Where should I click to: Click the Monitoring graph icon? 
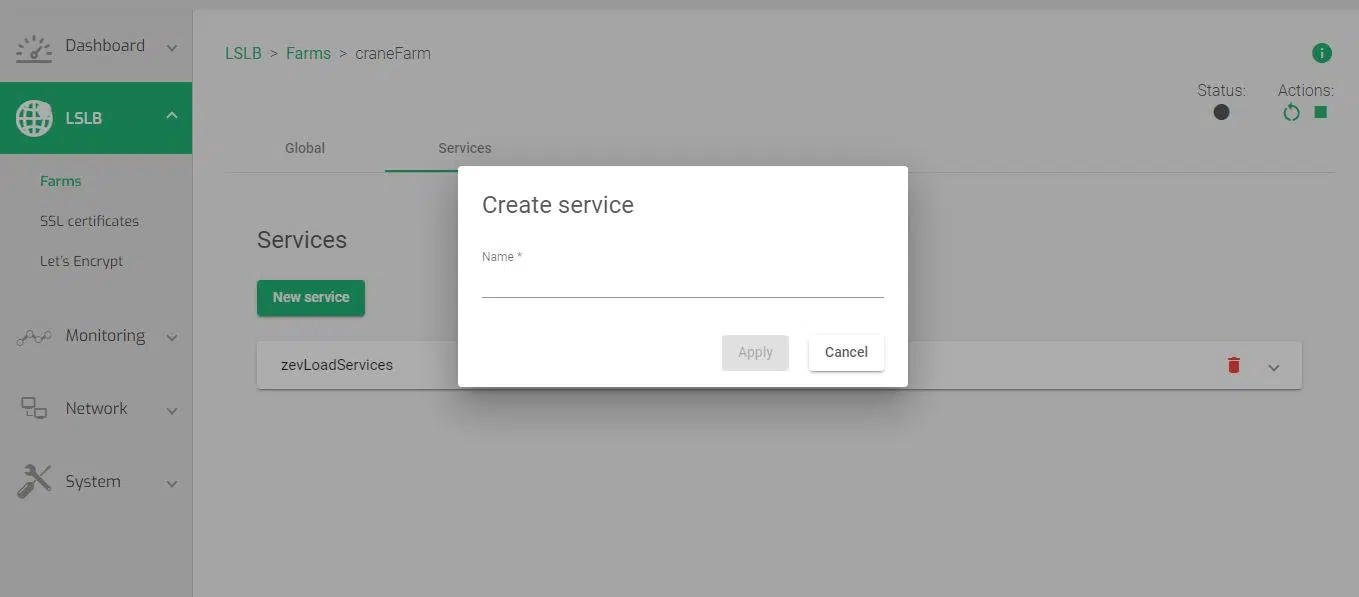pos(34,337)
